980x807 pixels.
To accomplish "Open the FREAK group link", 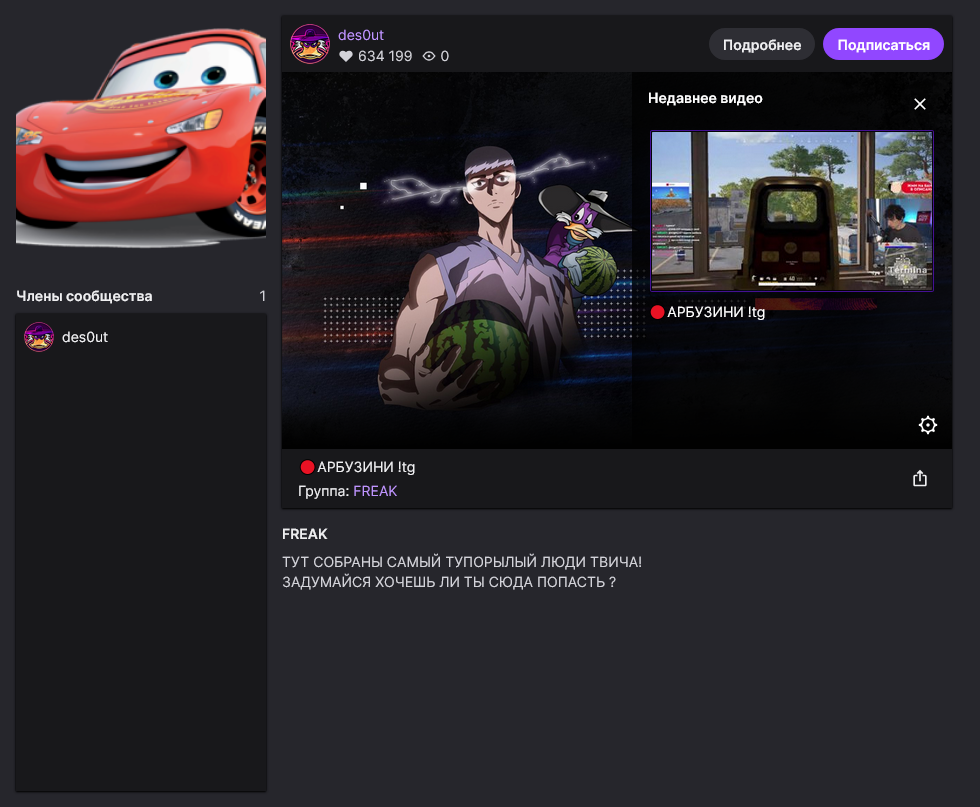I will click(x=375, y=491).
